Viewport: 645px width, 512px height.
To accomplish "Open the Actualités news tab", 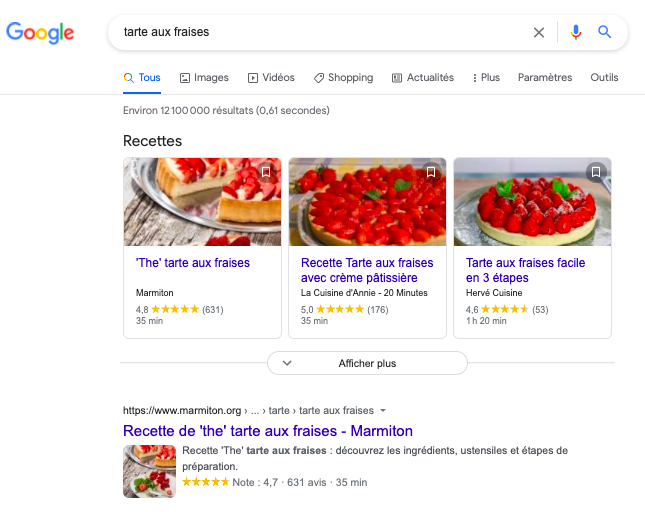I will point(423,77).
